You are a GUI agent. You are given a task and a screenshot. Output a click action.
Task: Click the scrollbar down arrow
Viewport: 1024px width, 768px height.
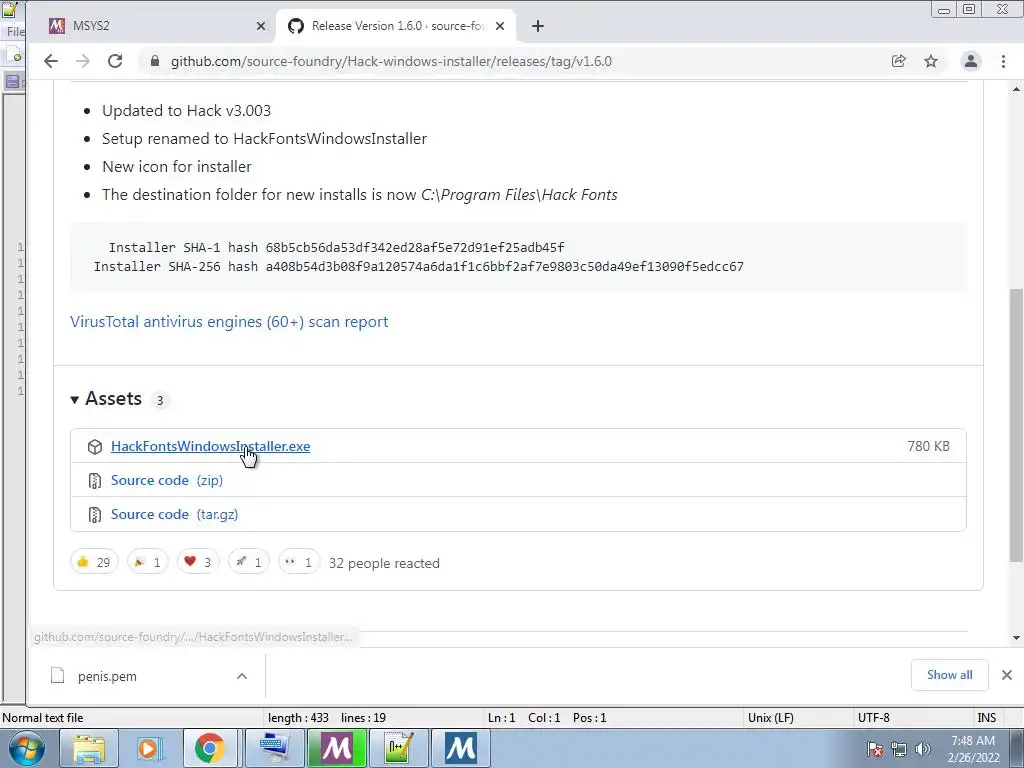click(x=1016, y=638)
